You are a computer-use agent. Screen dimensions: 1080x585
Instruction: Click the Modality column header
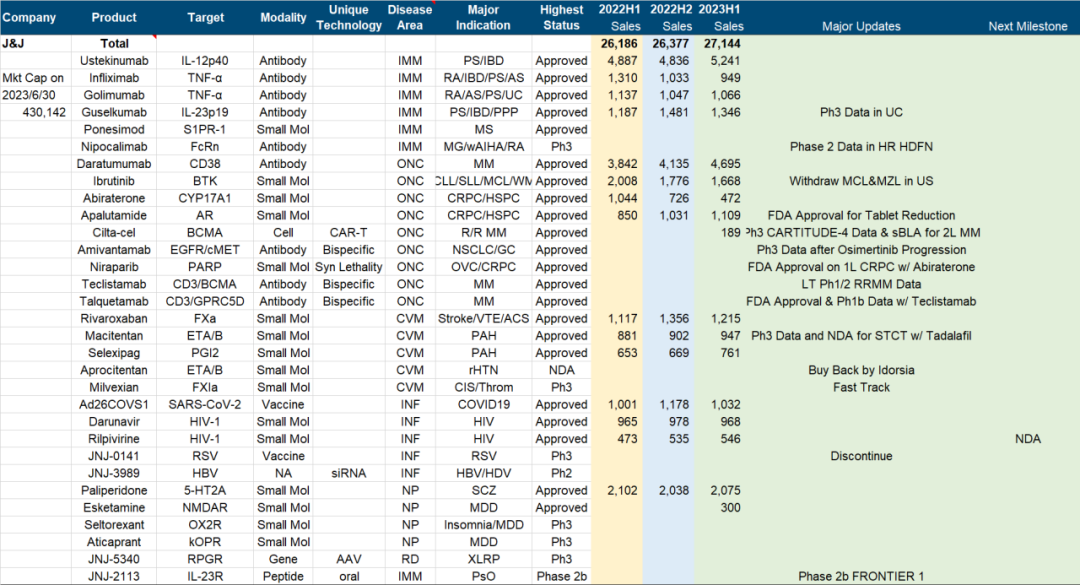pyautogui.click(x=283, y=17)
